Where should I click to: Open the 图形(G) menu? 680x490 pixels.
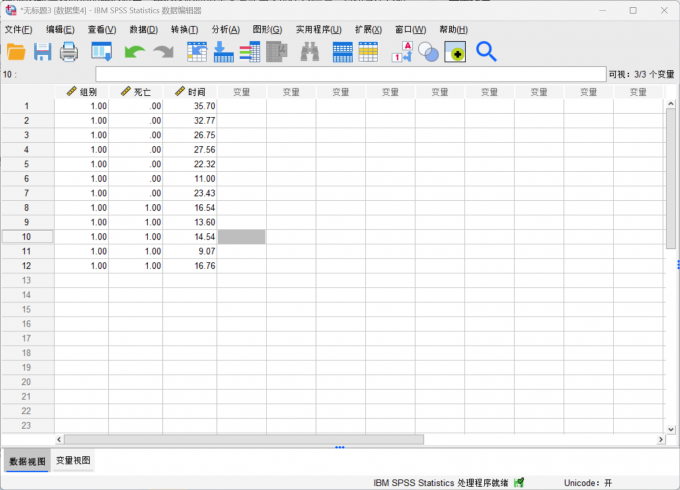click(267, 29)
